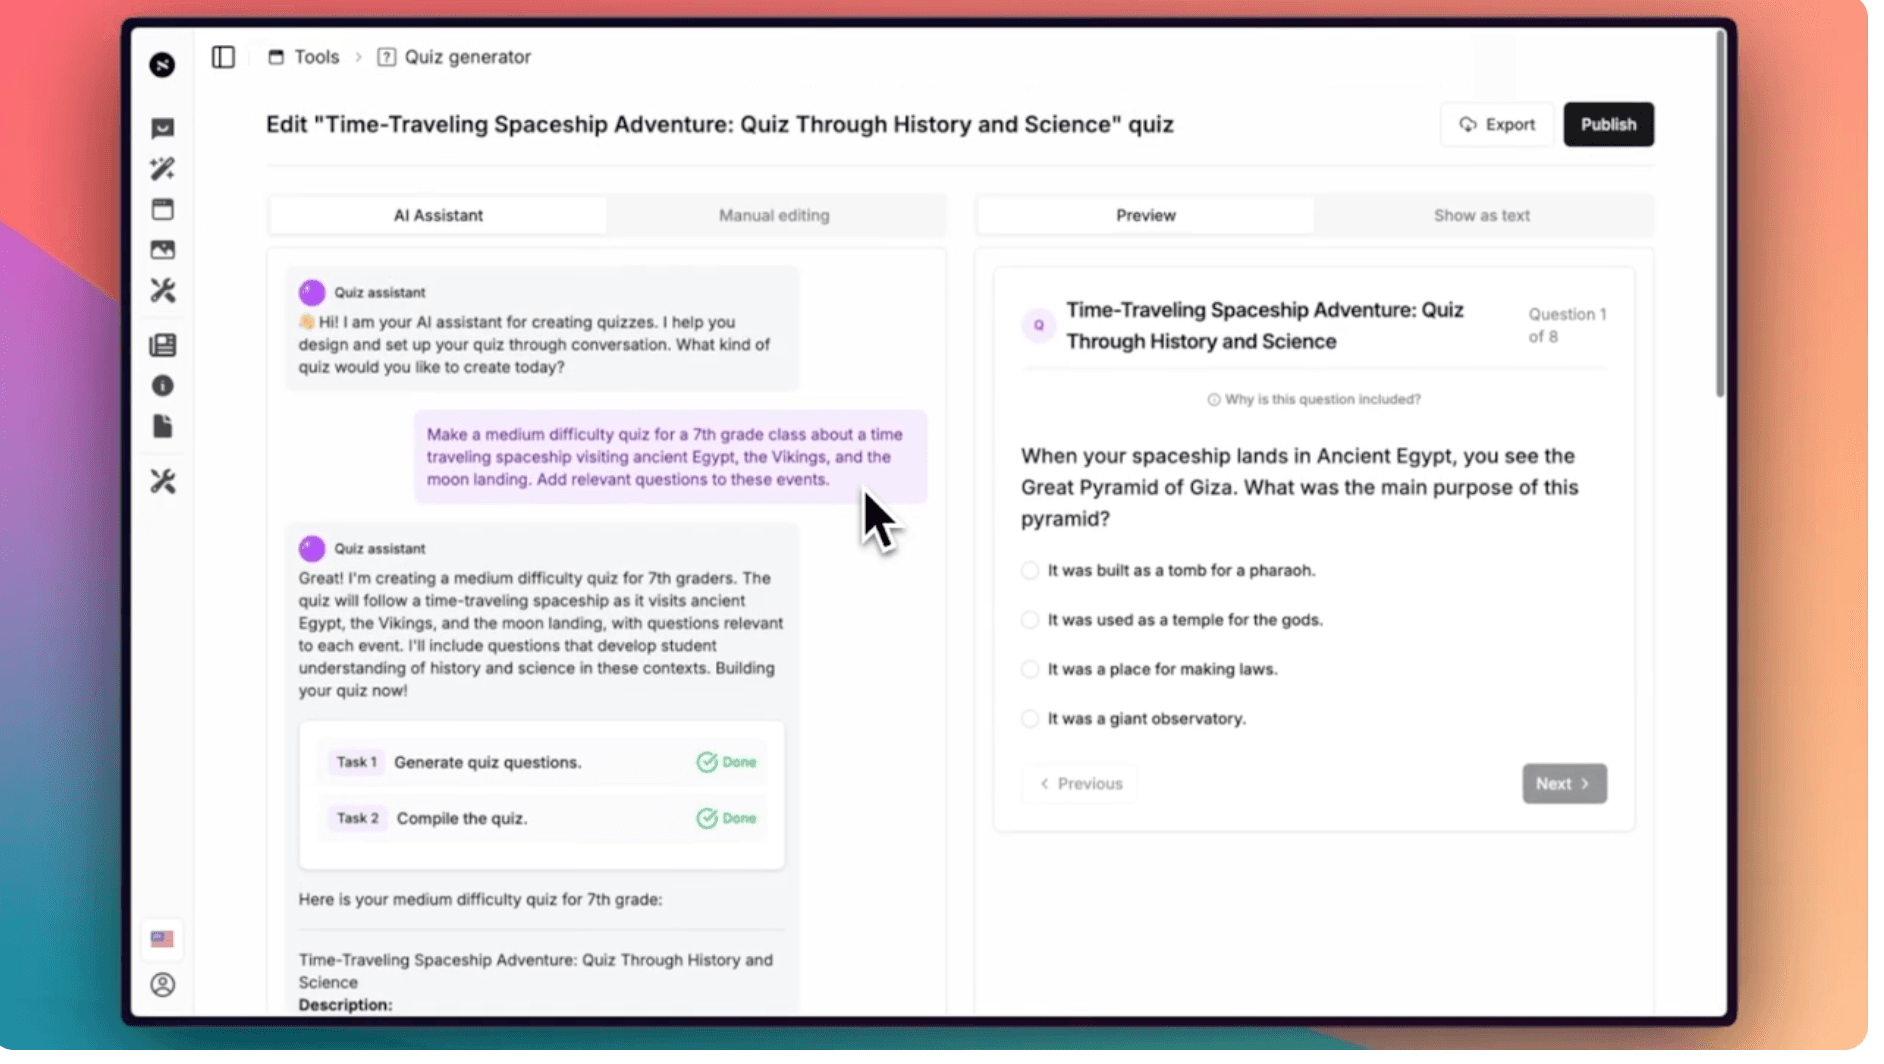
Task: Publish the quiz
Action: coord(1608,124)
